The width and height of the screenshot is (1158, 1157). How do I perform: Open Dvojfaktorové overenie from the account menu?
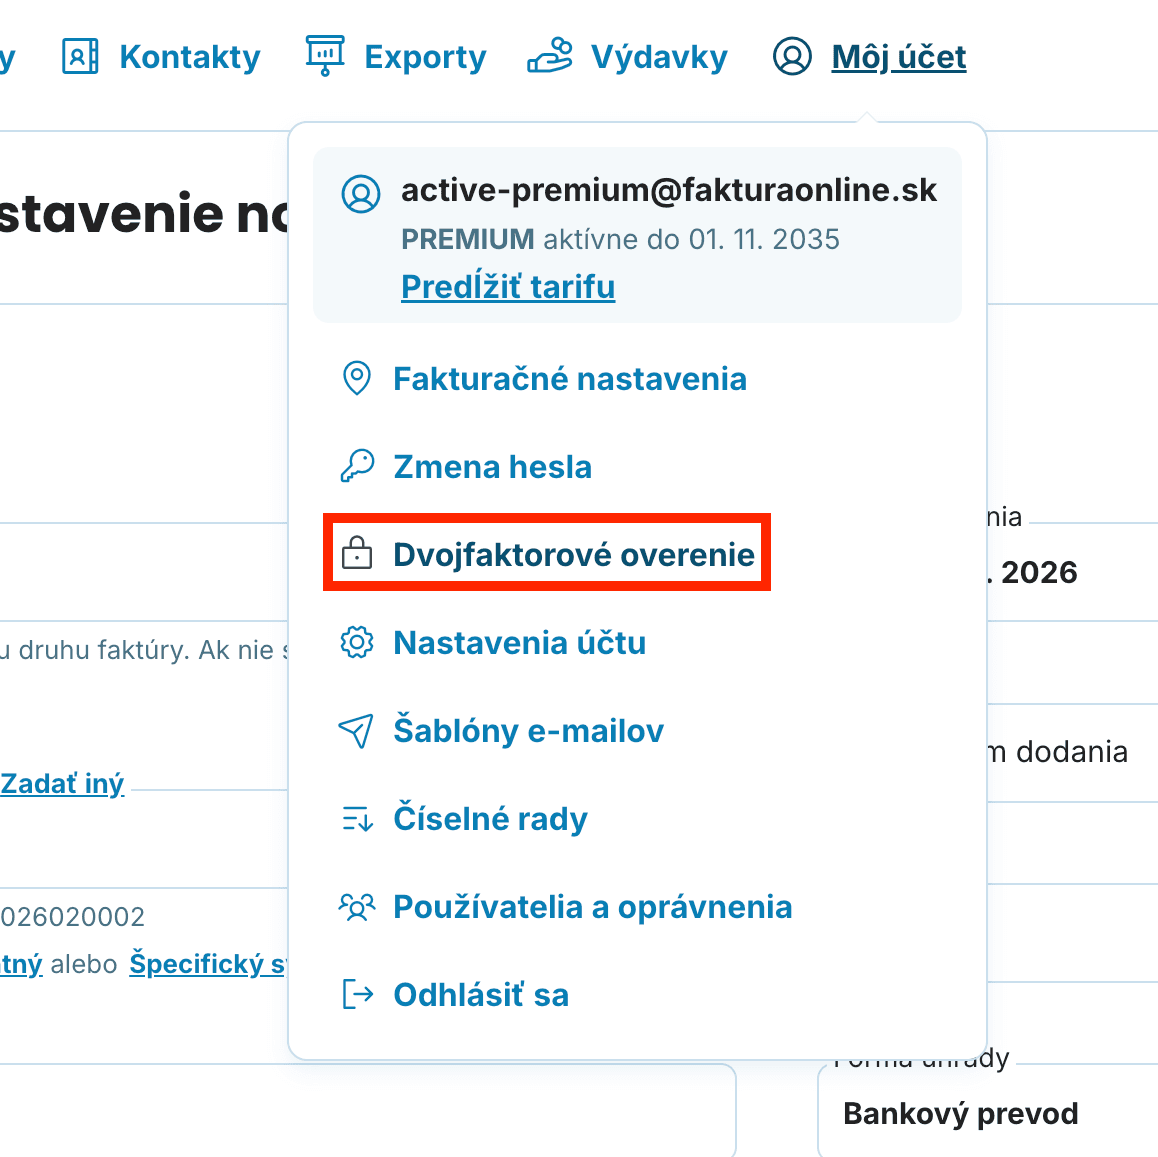coord(575,553)
